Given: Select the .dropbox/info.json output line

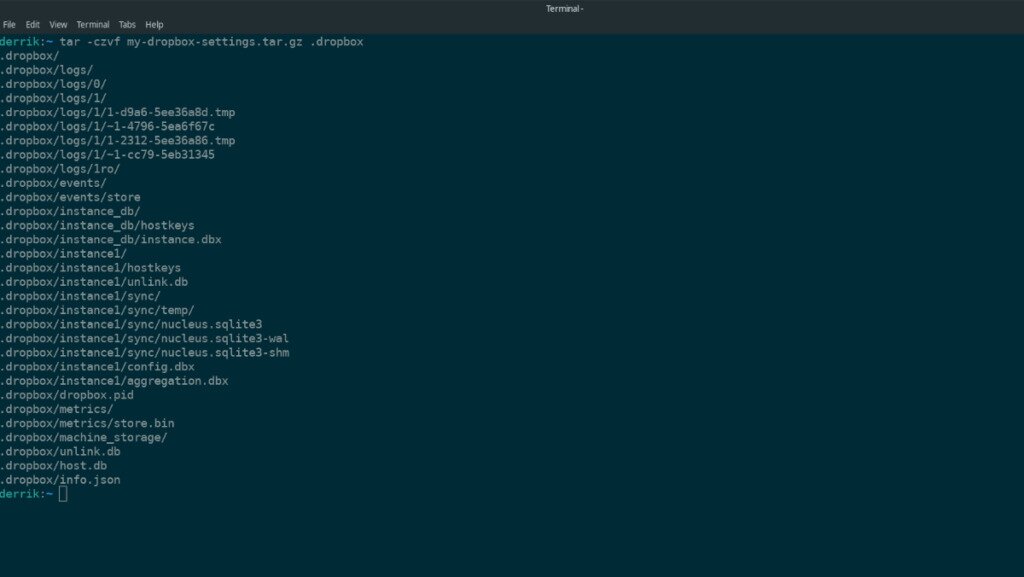Looking at the screenshot, I should (x=60, y=479).
